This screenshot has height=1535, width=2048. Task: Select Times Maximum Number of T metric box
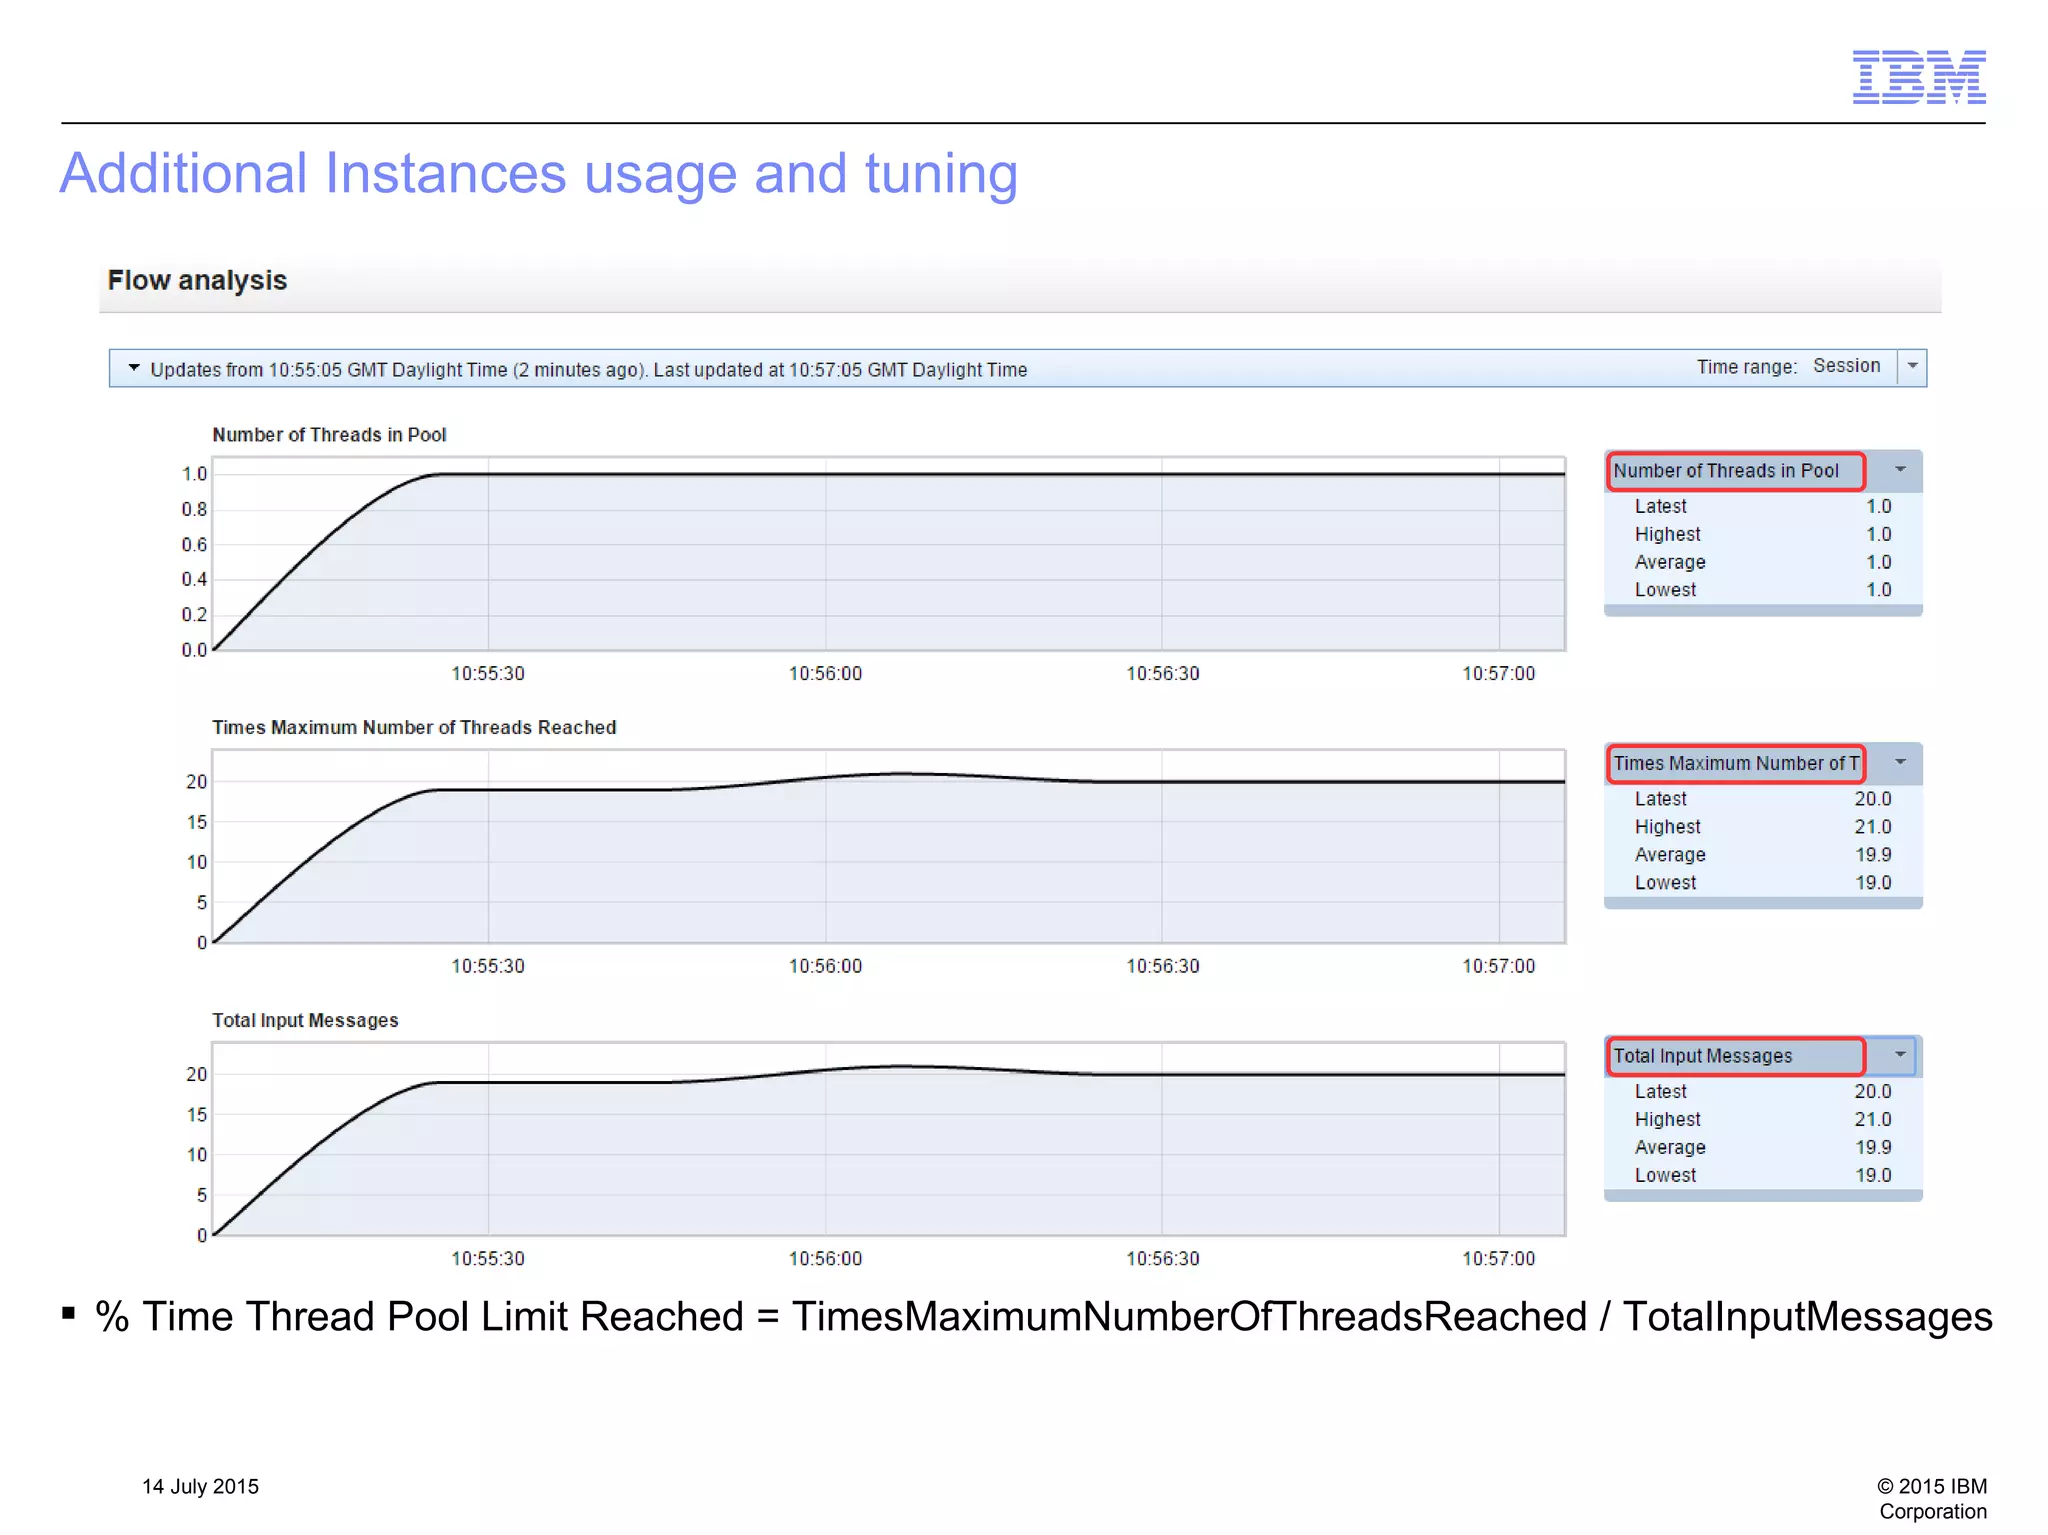(1736, 764)
